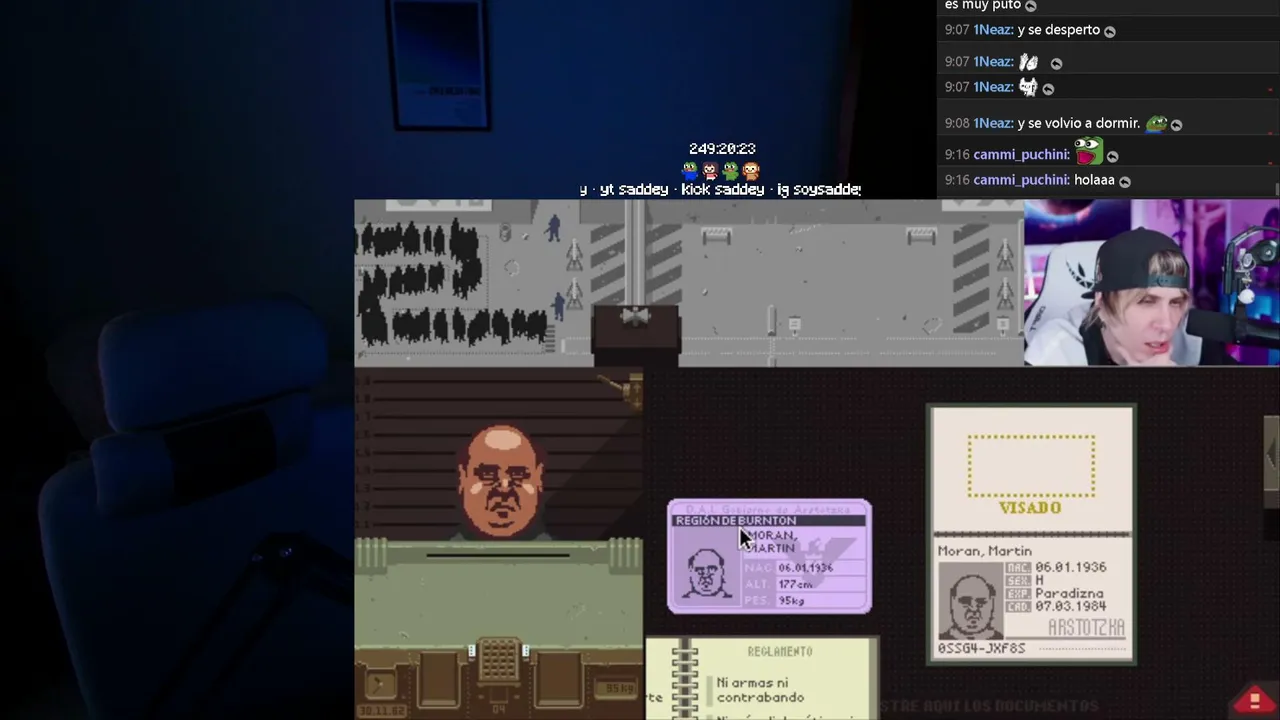Viewport: 1280px width, 720px height.
Task: Click the orange monkey emote under the timer
Action: 751,171
